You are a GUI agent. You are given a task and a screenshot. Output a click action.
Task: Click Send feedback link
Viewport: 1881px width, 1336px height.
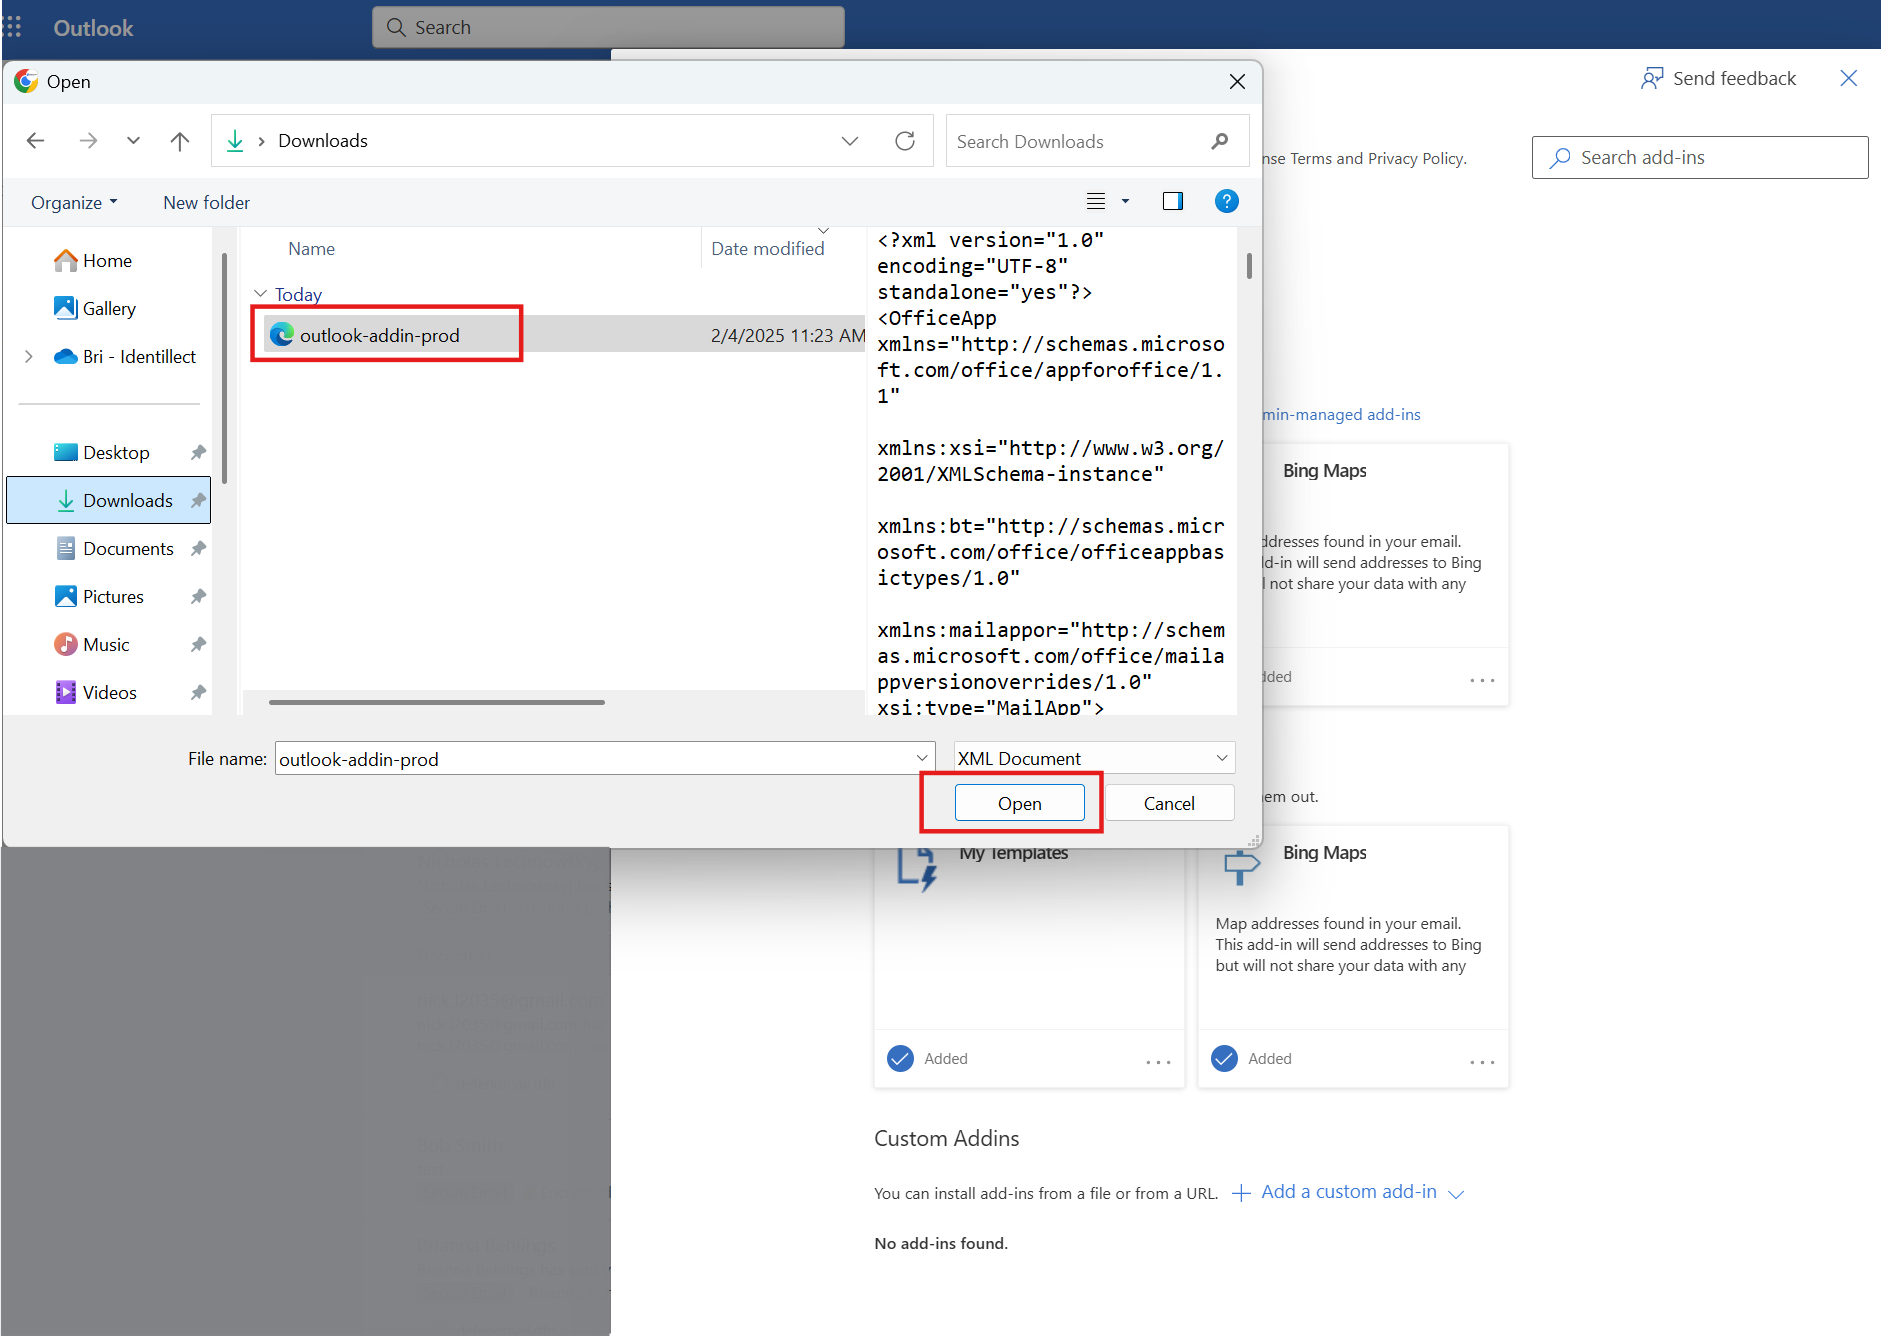point(1719,78)
